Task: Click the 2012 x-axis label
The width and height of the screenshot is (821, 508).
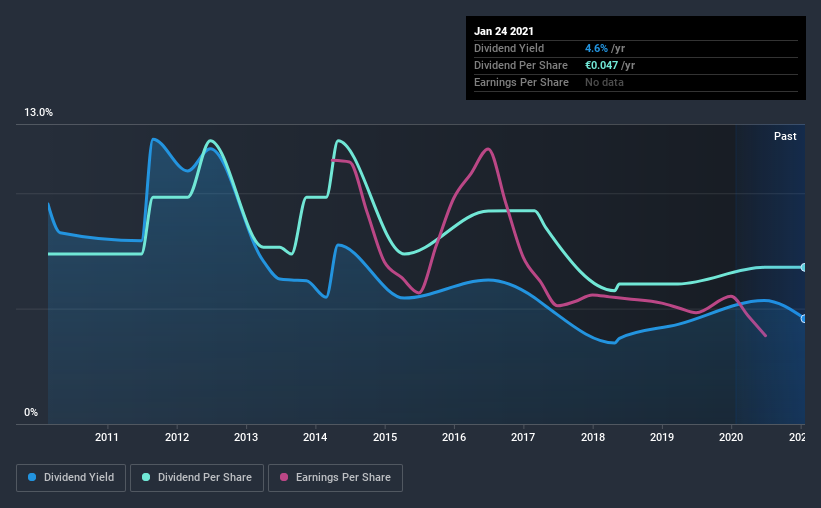Action: pyautogui.click(x=177, y=437)
